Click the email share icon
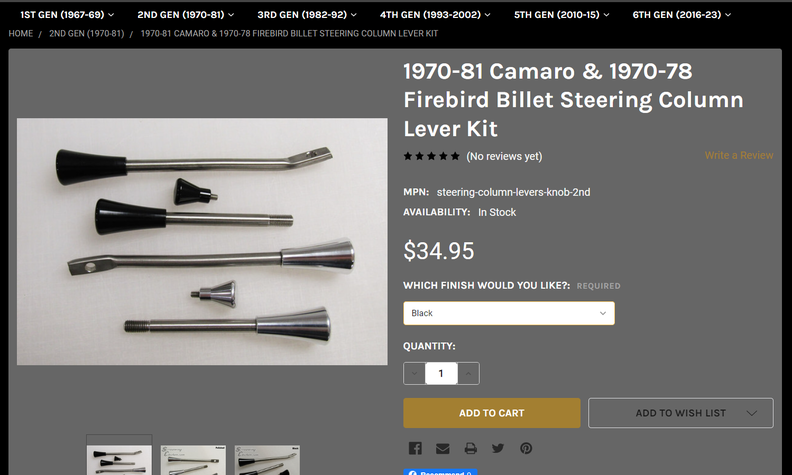792x475 pixels. [x=442, y=449]
